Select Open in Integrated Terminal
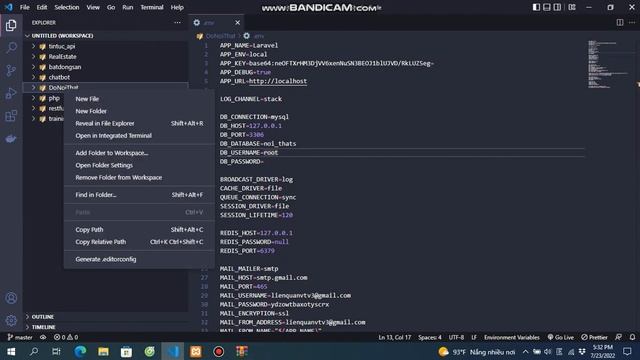Screen dimensions: 640x360 (139, 136)
